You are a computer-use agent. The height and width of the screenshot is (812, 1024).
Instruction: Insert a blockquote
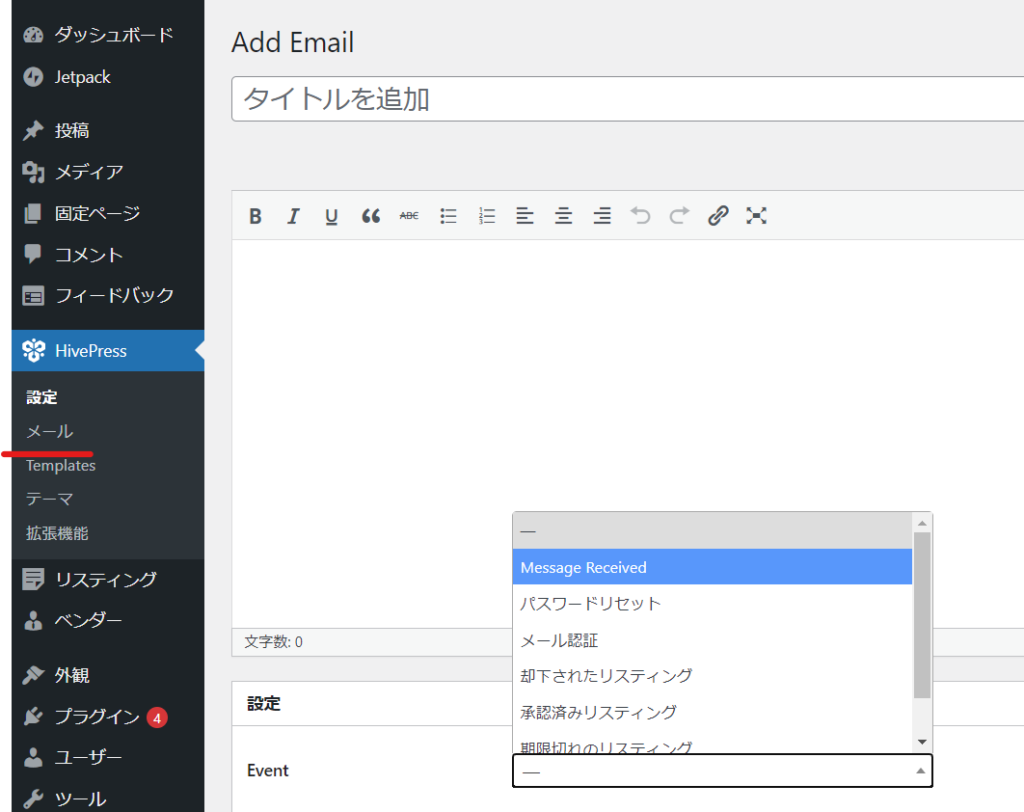pos(370,216)
